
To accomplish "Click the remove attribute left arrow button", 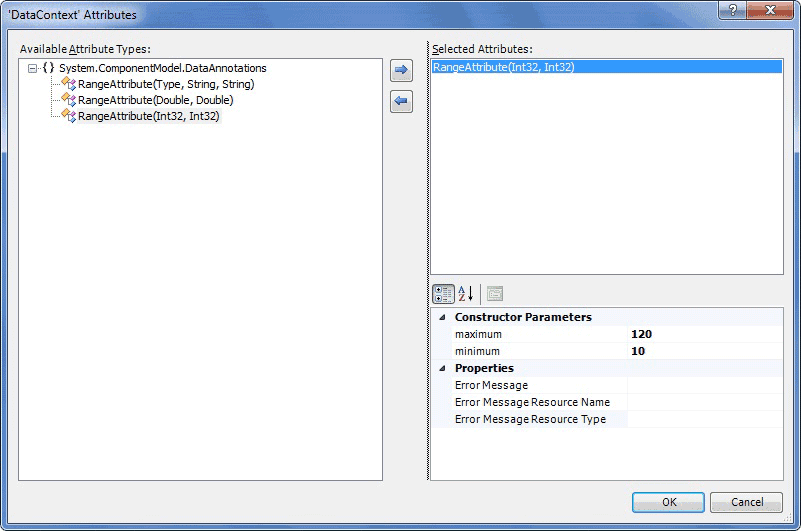I will (401, 101).
